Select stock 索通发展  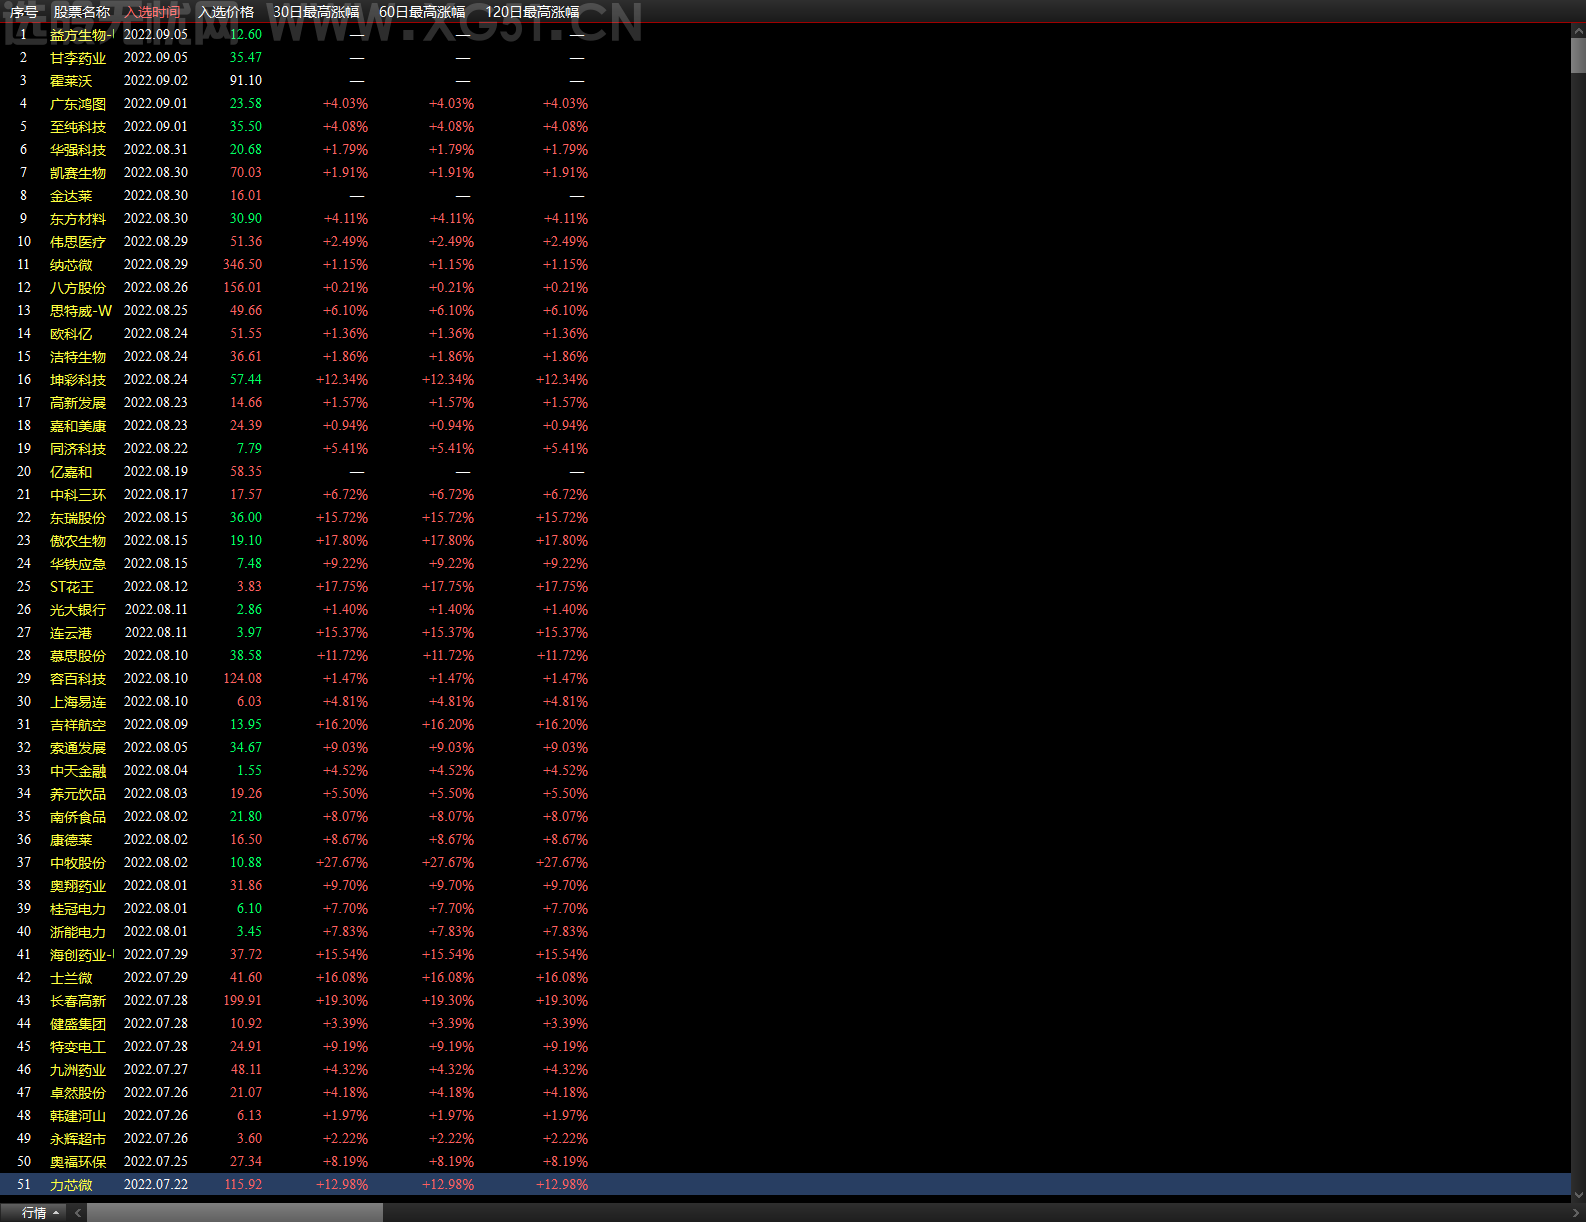(78, 748)
